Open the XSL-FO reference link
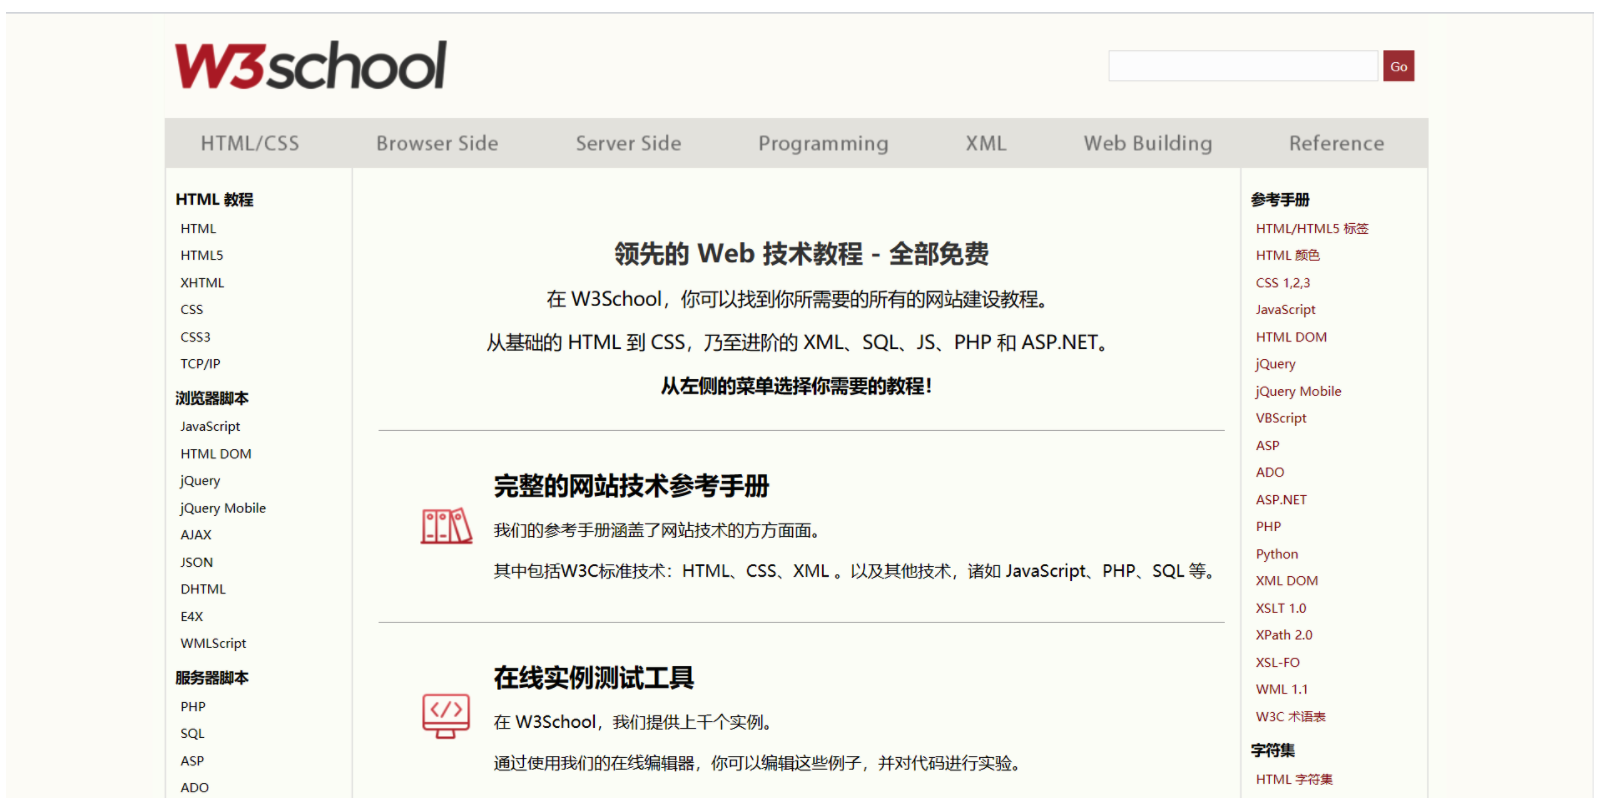The image size is (1612, 800). point(1278,663)
